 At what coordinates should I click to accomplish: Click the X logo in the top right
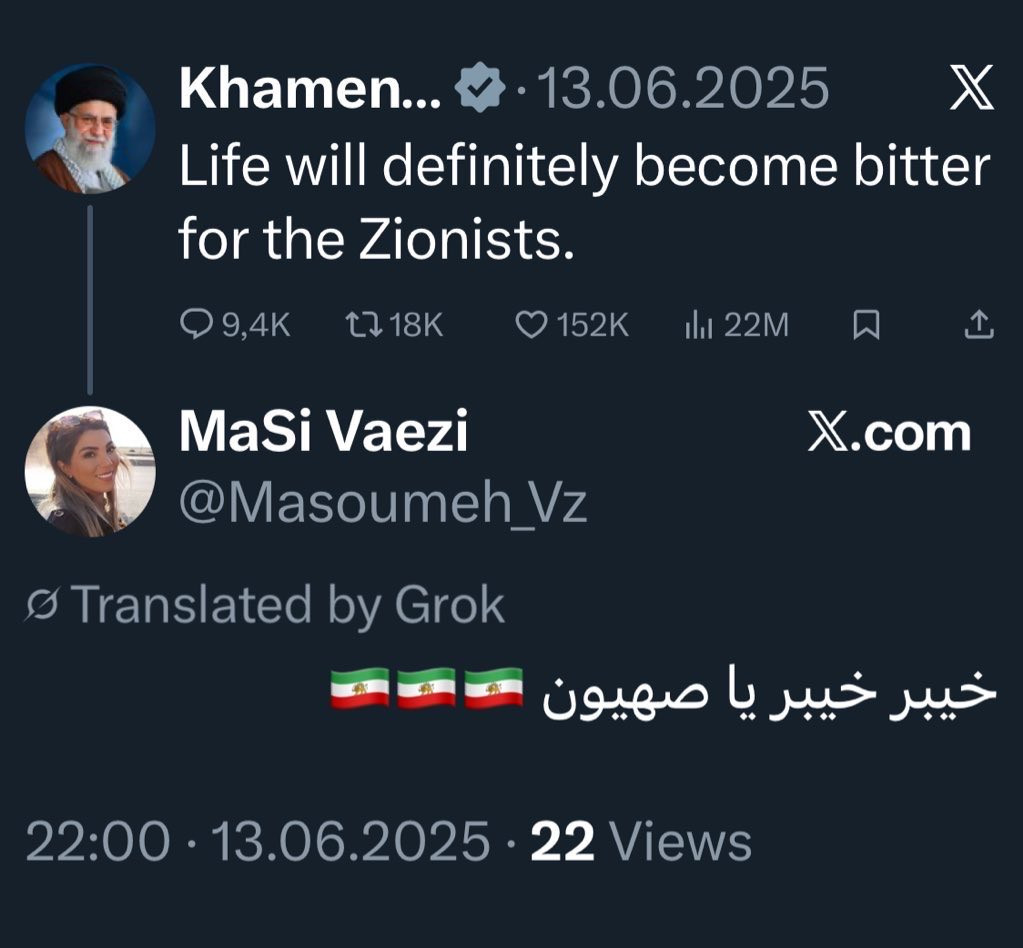pos(971,90)
